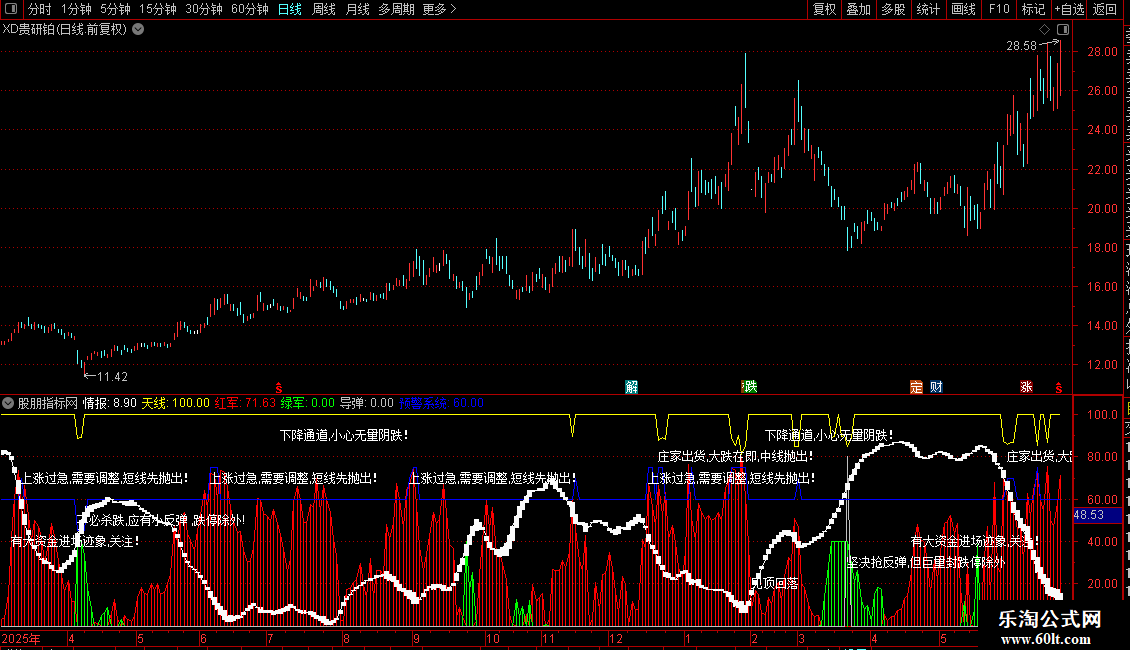Select the 日线 daily period
Screen dimensions: 1130x650
point(290,9)
